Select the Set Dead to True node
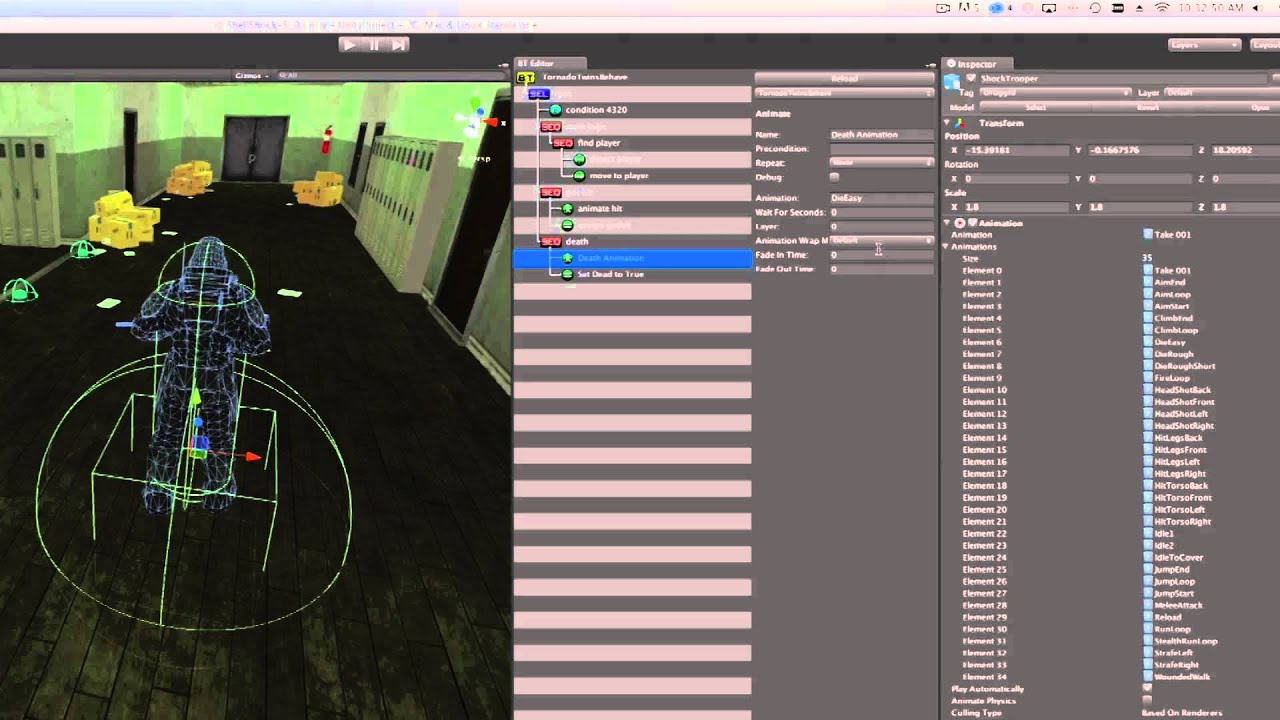 pyautogui.click(x=610, y=274)
